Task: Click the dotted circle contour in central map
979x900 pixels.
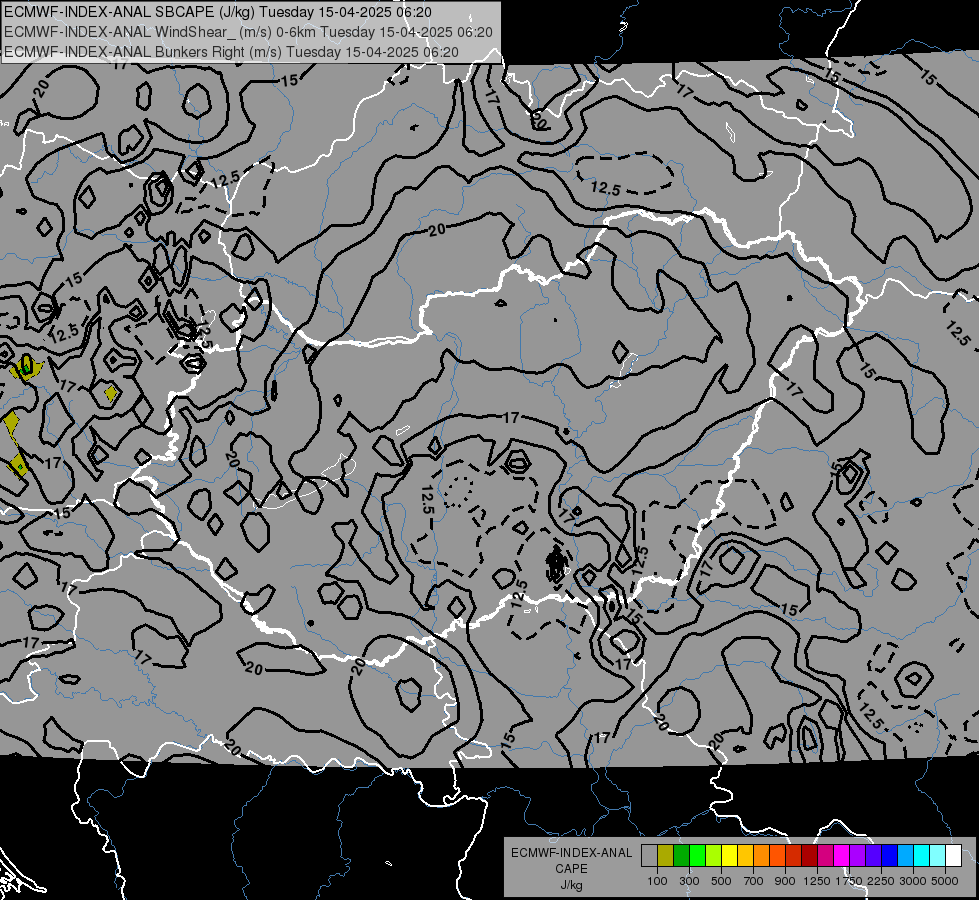Action: pyautogui.click(x=460, y=492)
